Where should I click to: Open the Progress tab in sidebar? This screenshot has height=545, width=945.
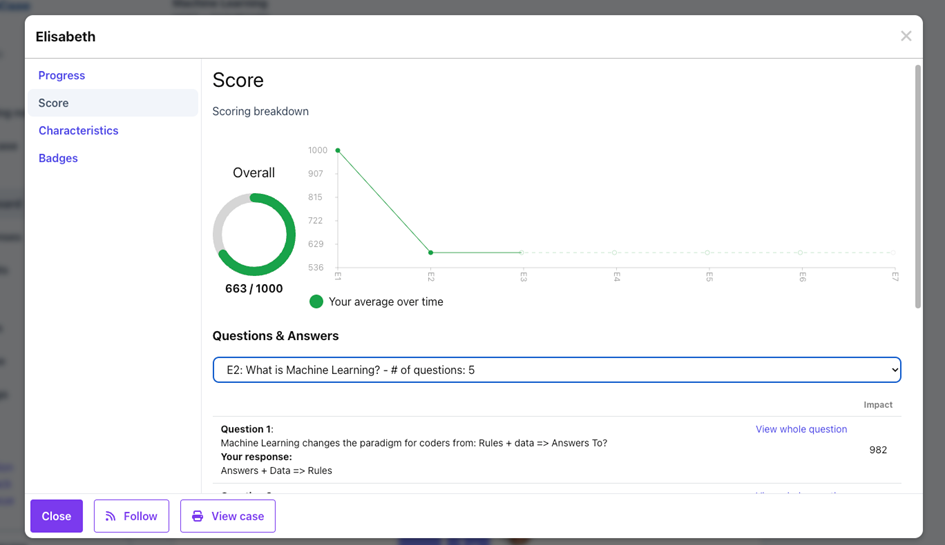tap(62, 75)
